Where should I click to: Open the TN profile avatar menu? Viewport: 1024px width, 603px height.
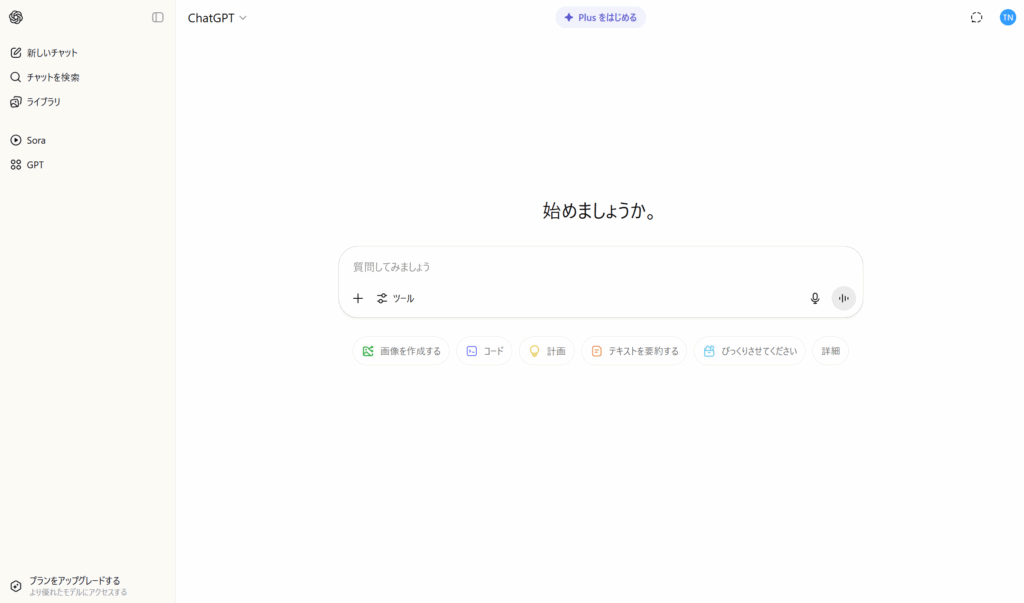coord(1008,18)
